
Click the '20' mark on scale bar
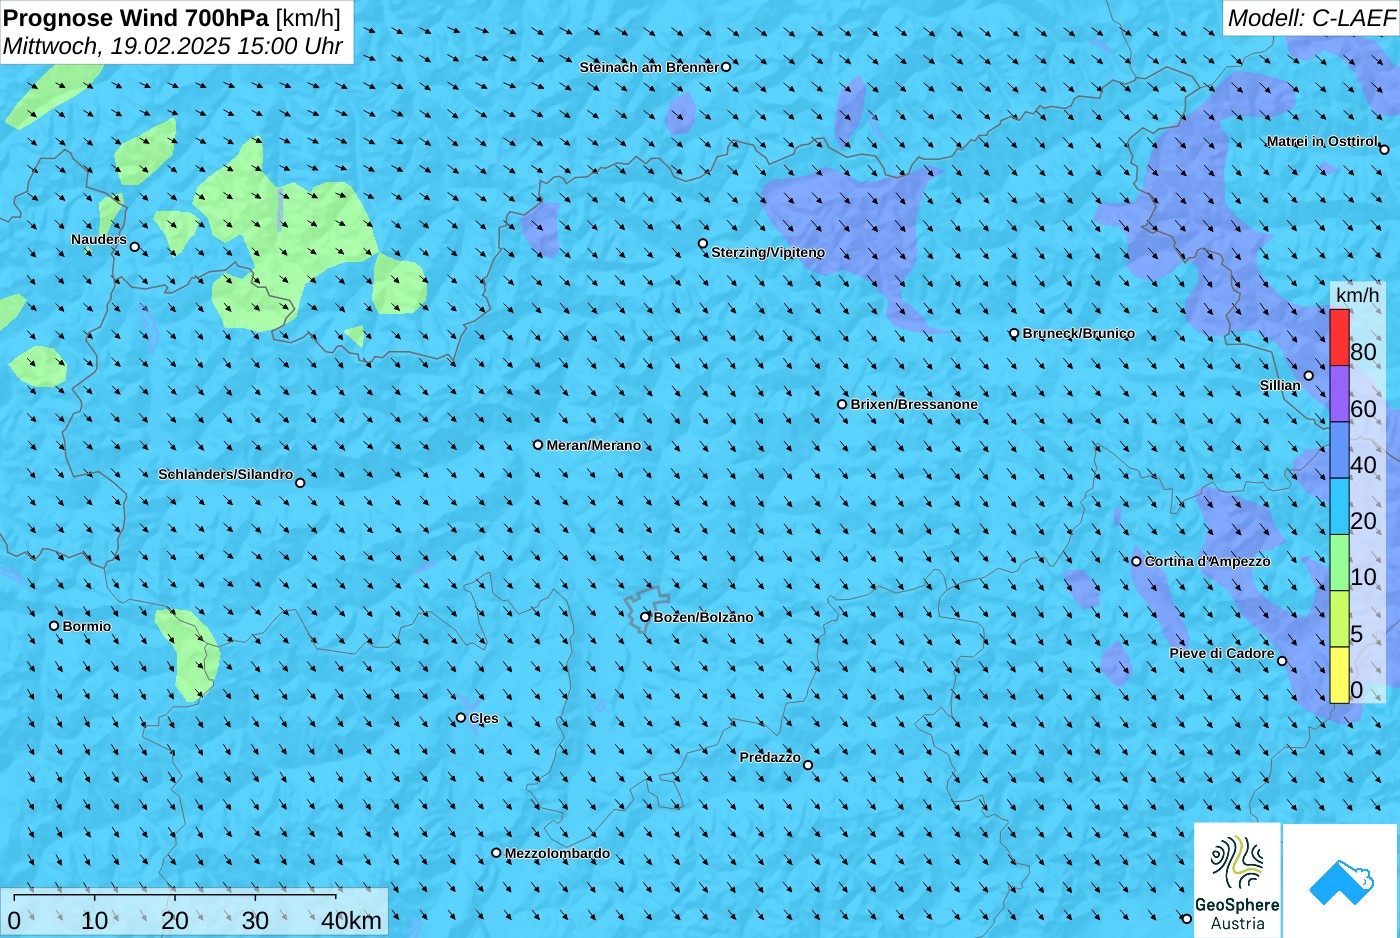click(175, 921)
